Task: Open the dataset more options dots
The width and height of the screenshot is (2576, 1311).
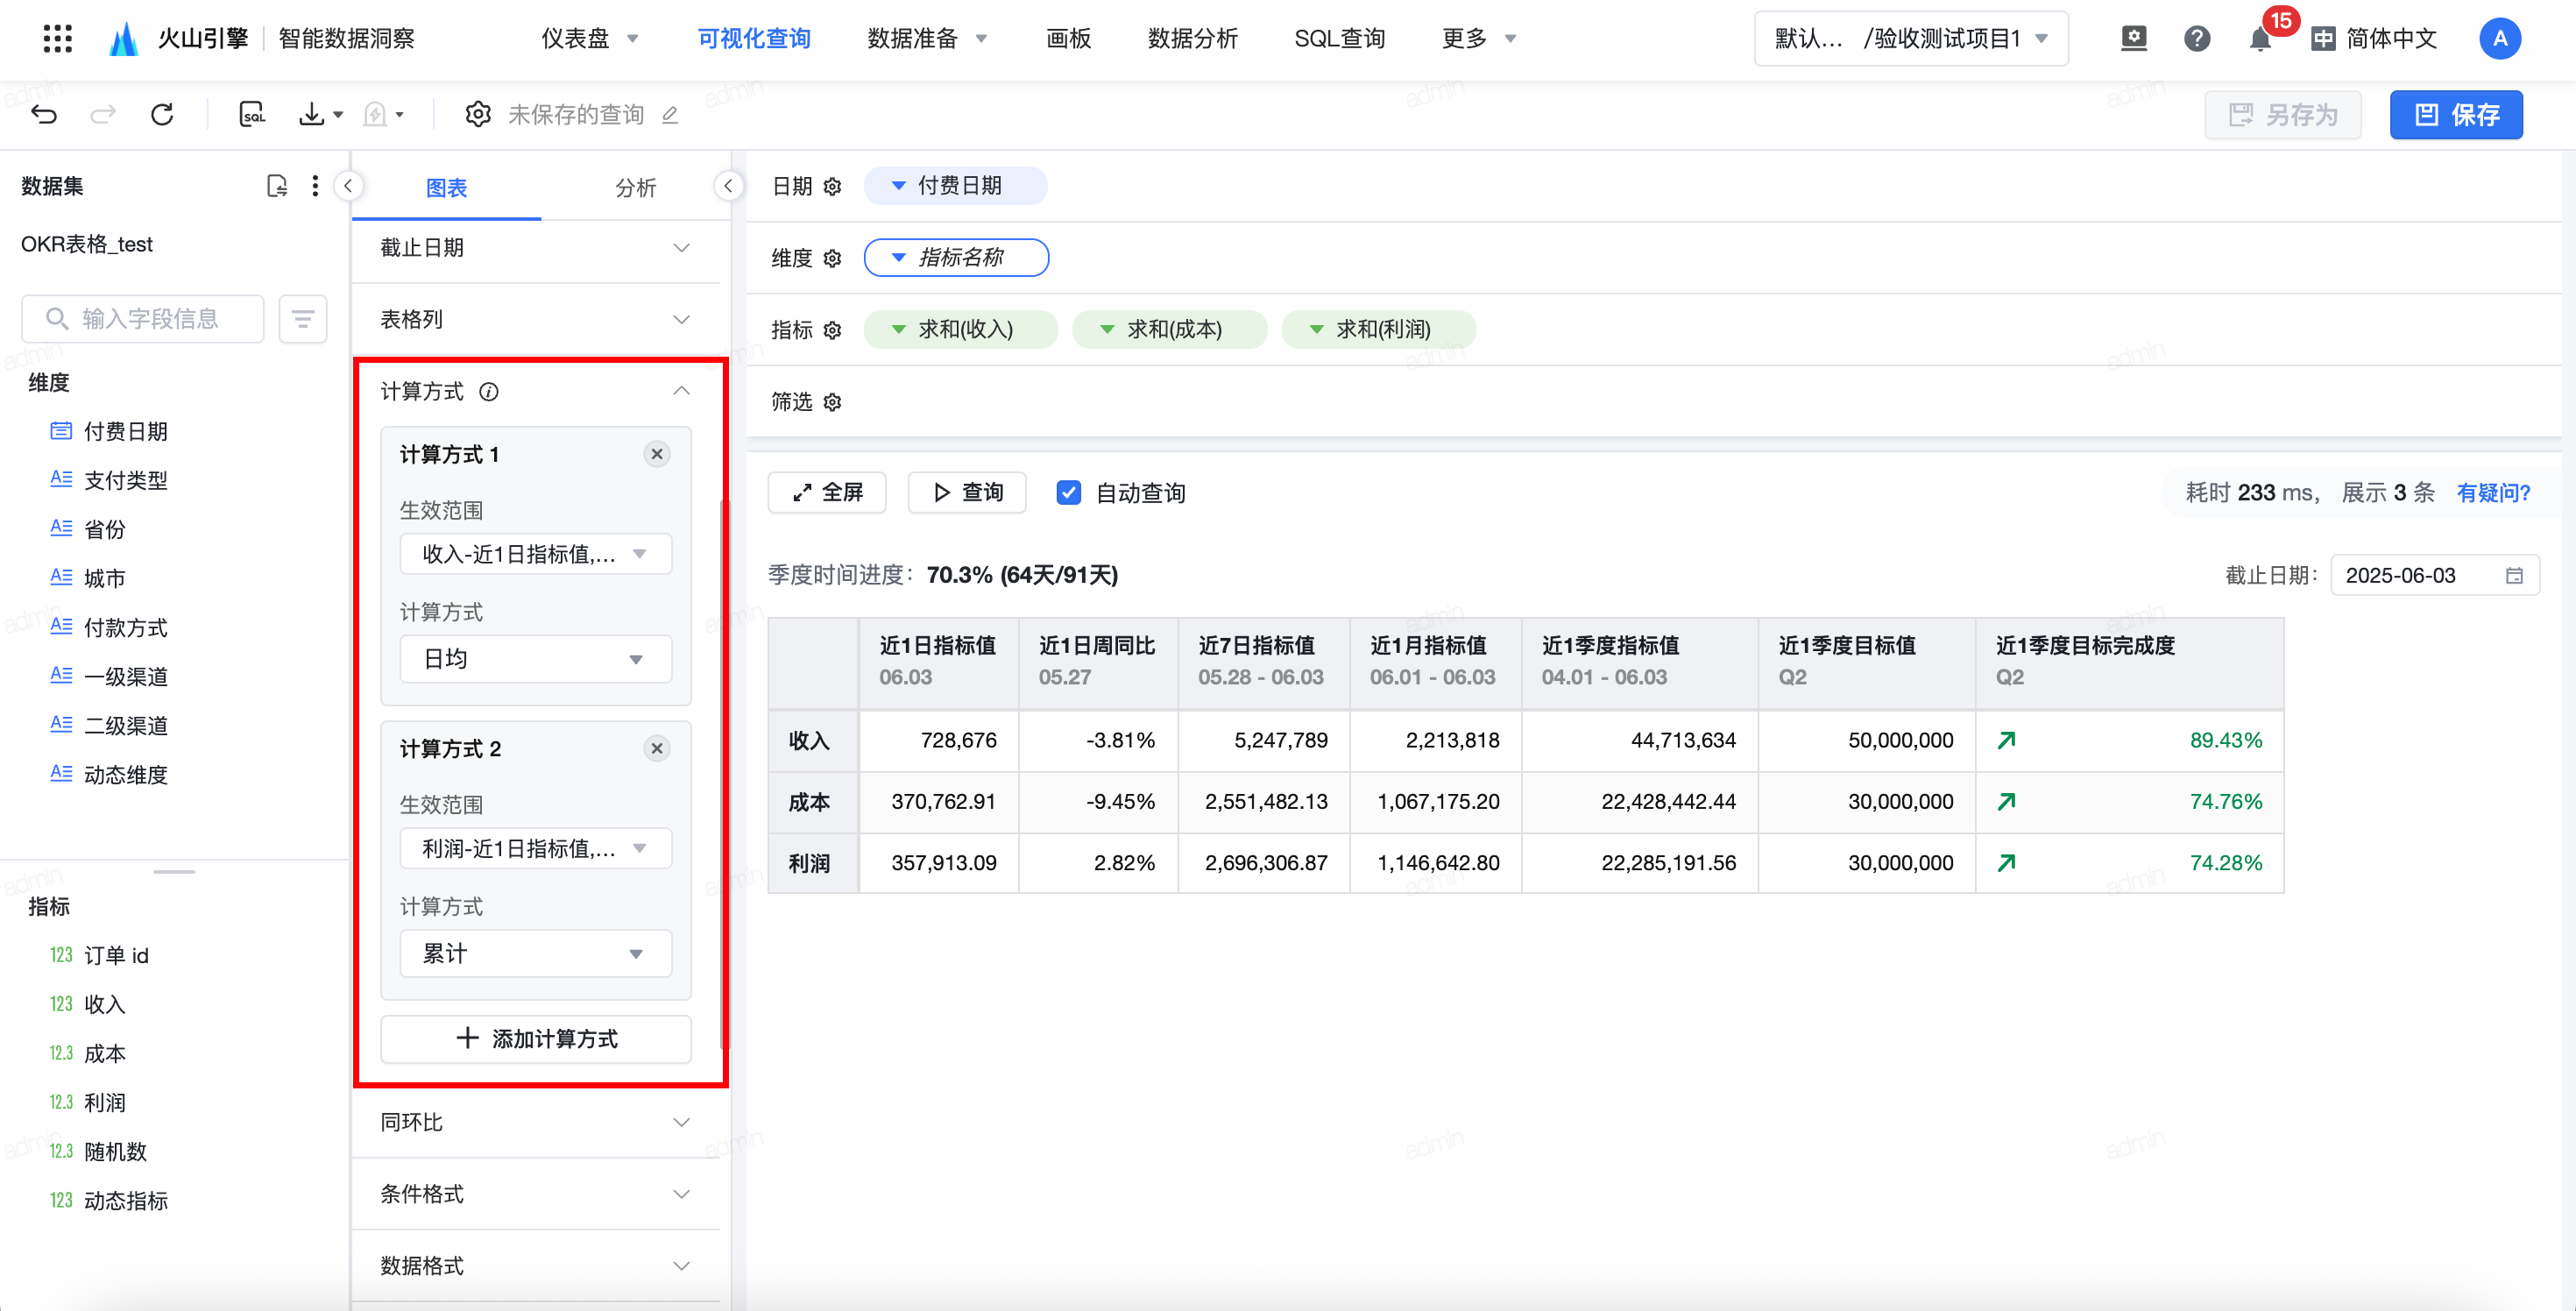Action: pos(315,186)
